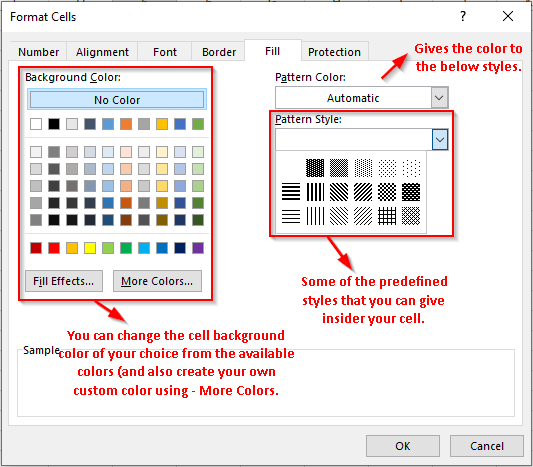Pick the green theme color swatch

pos(198,124)
